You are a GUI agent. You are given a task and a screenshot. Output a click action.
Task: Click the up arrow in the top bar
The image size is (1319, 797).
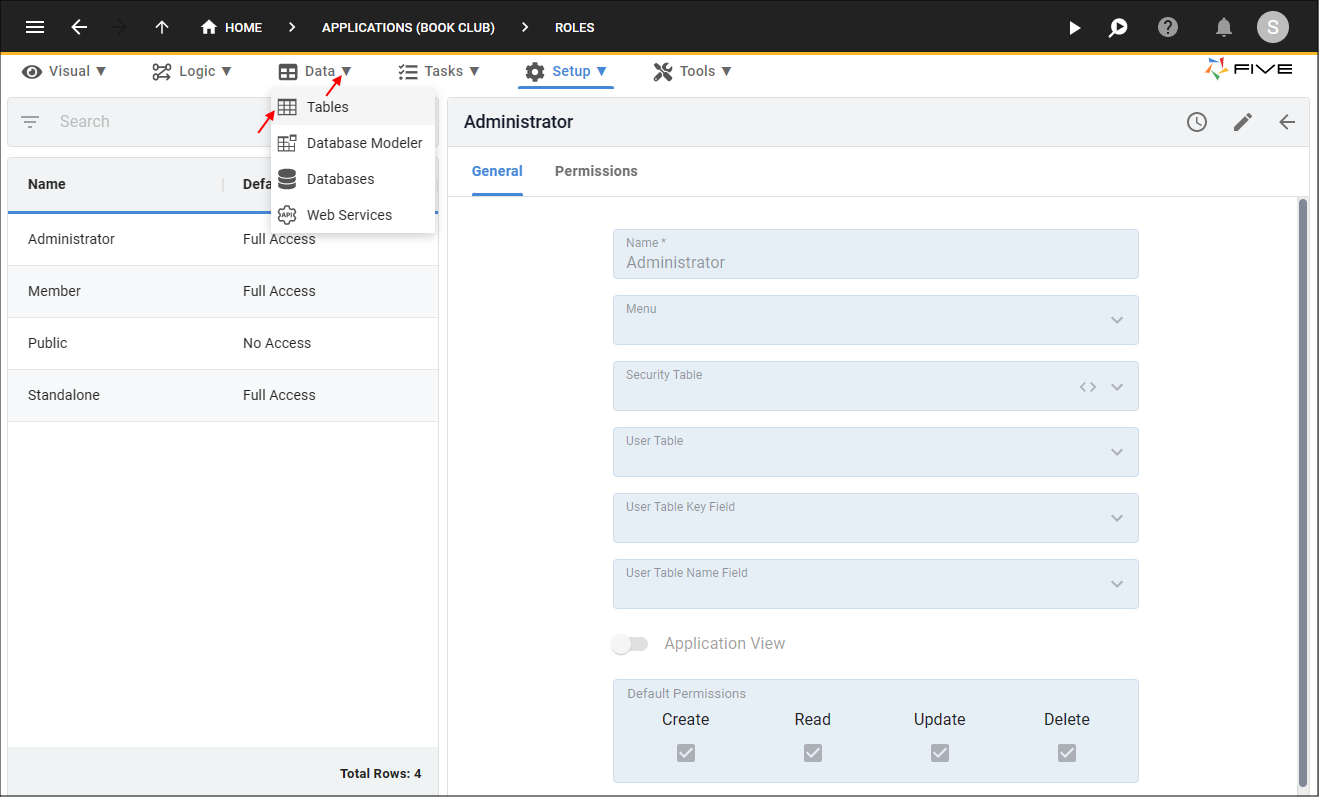click(x=162, y=27)
